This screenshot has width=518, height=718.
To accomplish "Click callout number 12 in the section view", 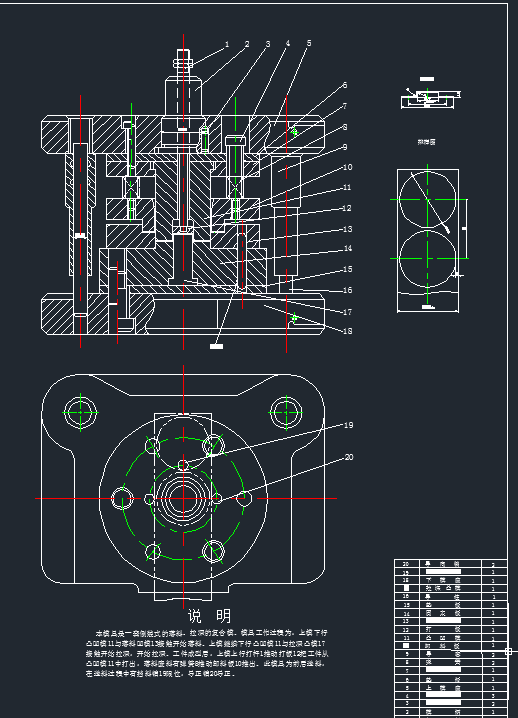I will 347,208.
